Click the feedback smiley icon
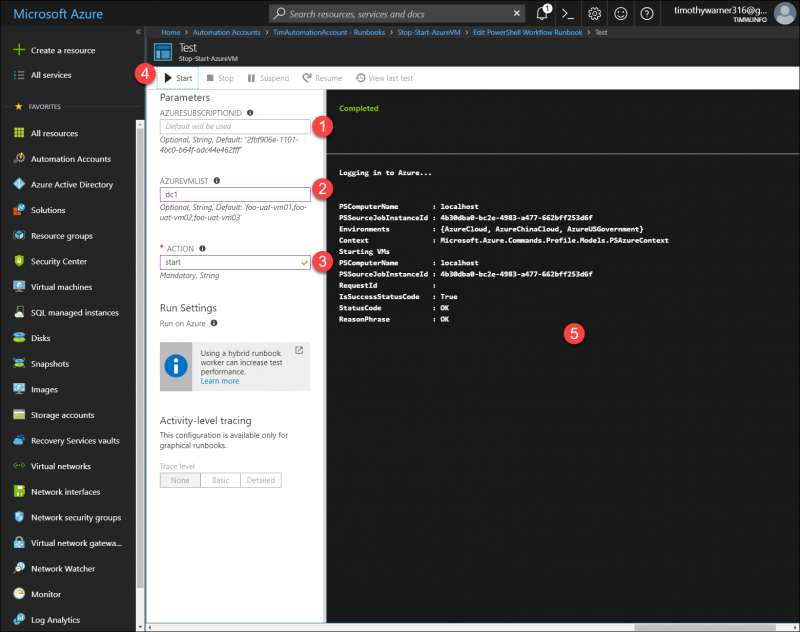 point(620,14)
